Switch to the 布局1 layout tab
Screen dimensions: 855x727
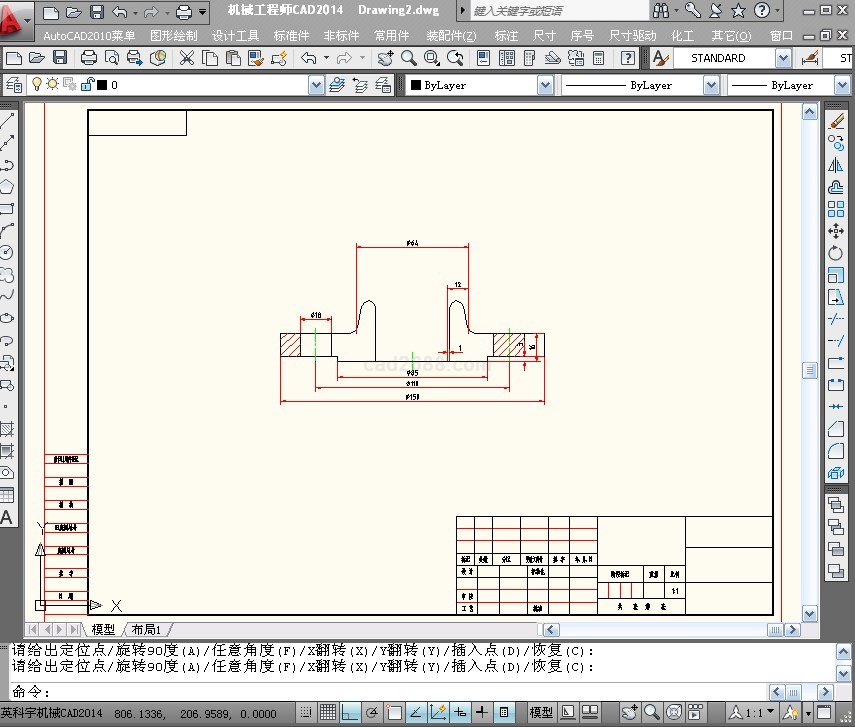[146, 630]
